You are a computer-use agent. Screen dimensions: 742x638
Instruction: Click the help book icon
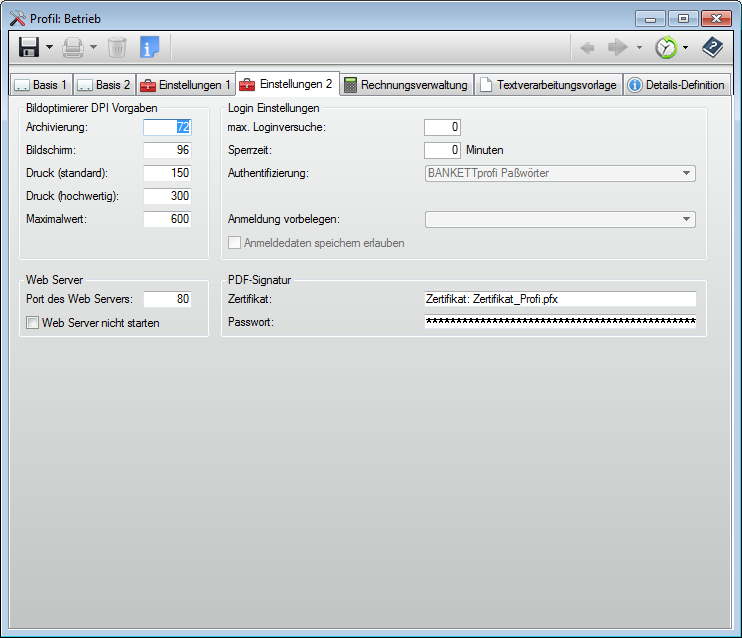click(x=712, y=47)
